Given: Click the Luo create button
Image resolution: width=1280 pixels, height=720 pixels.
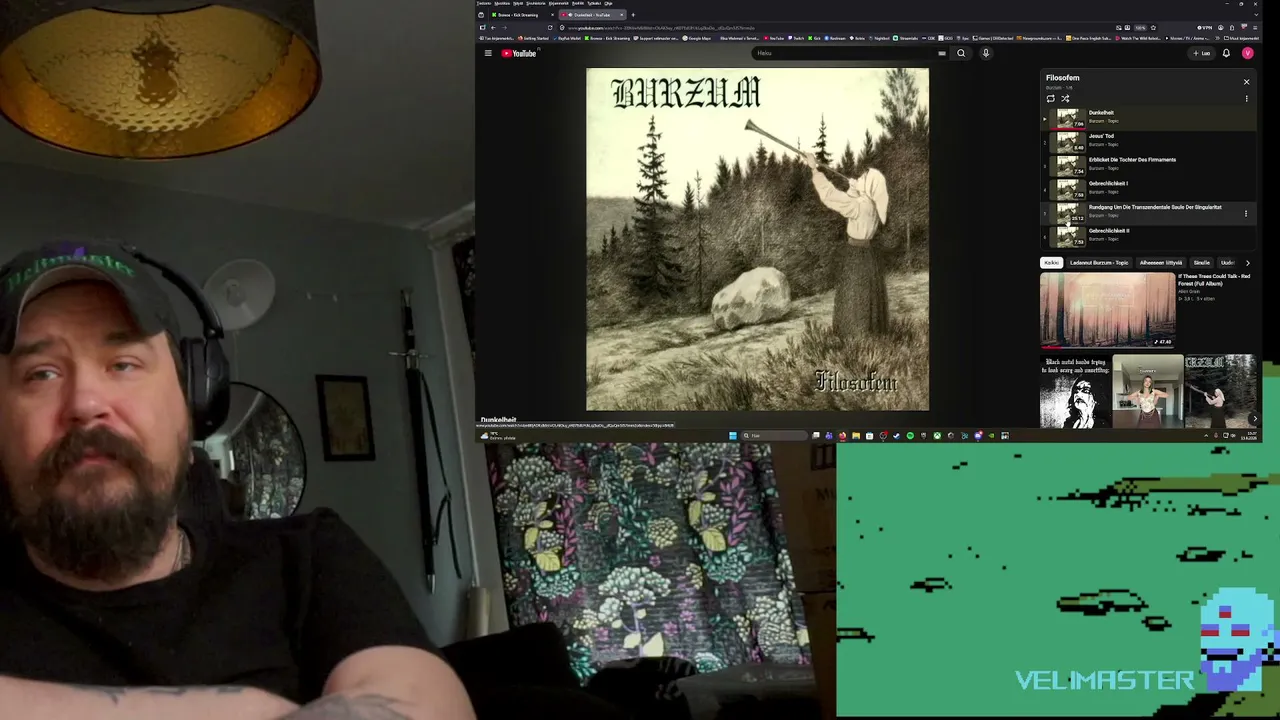Looking at the screenshot, I should (x=1203, y=53).
